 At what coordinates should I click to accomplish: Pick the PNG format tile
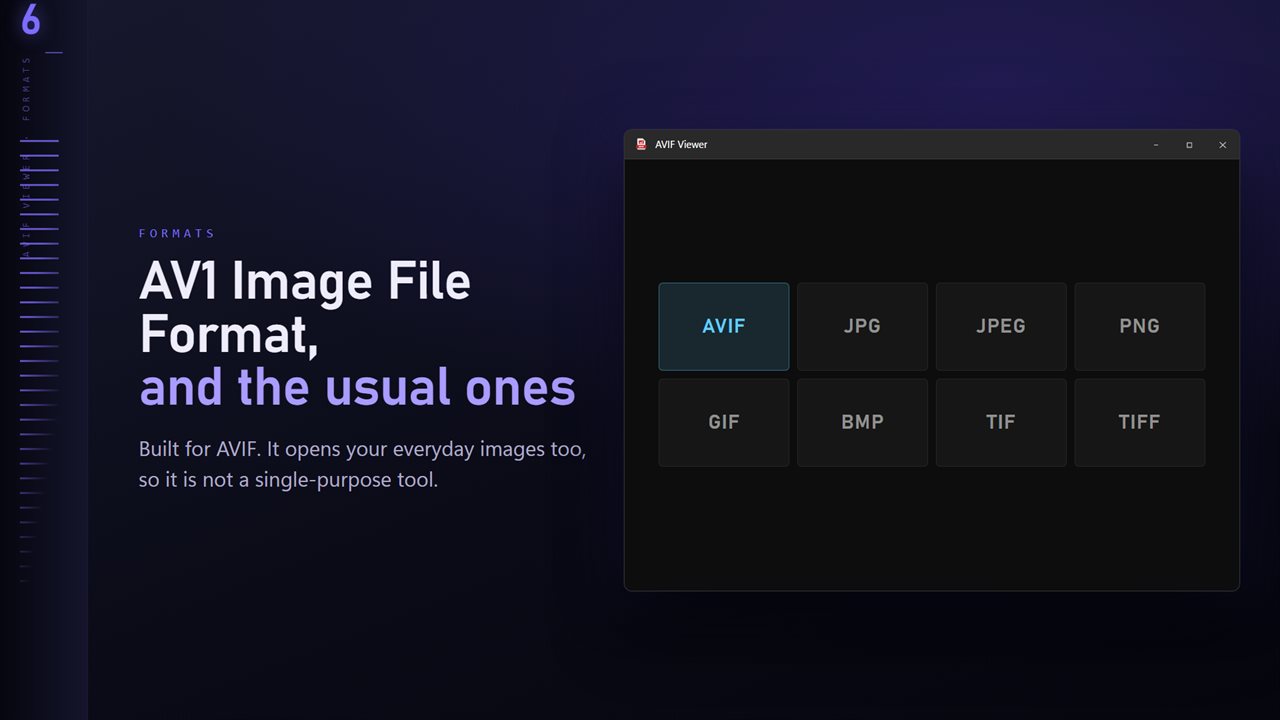tap(1140, 326)
